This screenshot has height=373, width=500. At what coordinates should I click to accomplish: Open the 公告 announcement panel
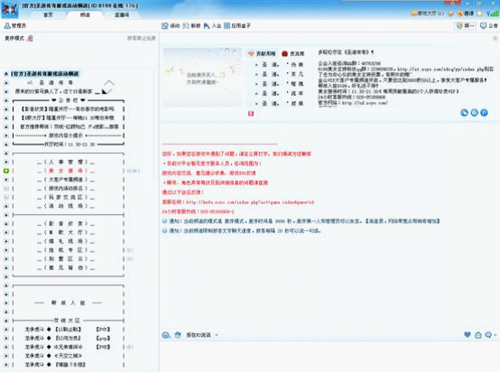488,26
